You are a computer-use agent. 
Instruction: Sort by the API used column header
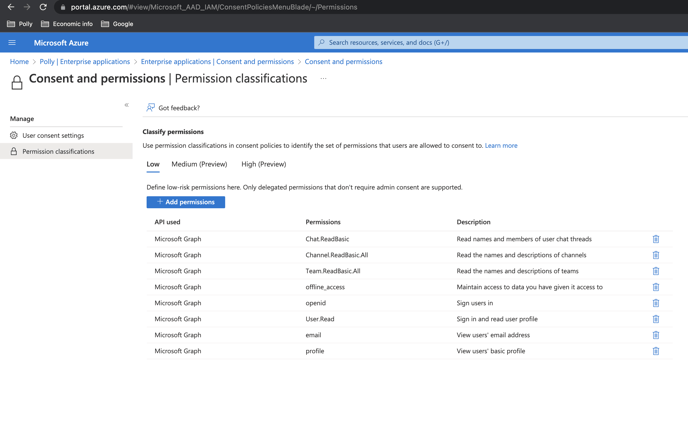click(167, 222)
